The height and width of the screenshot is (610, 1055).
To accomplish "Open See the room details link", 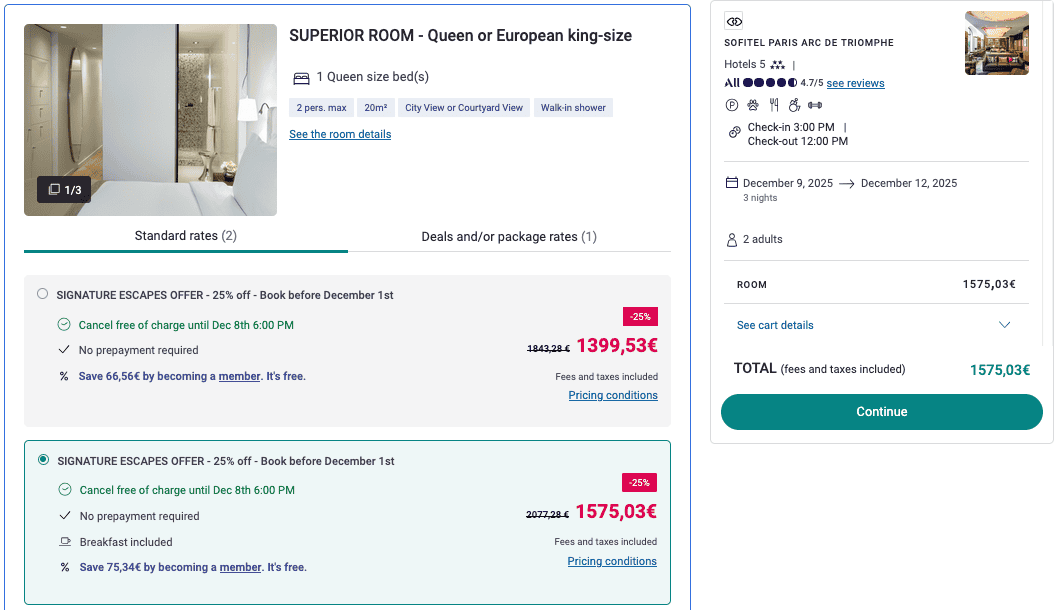I will click(340, 134).
